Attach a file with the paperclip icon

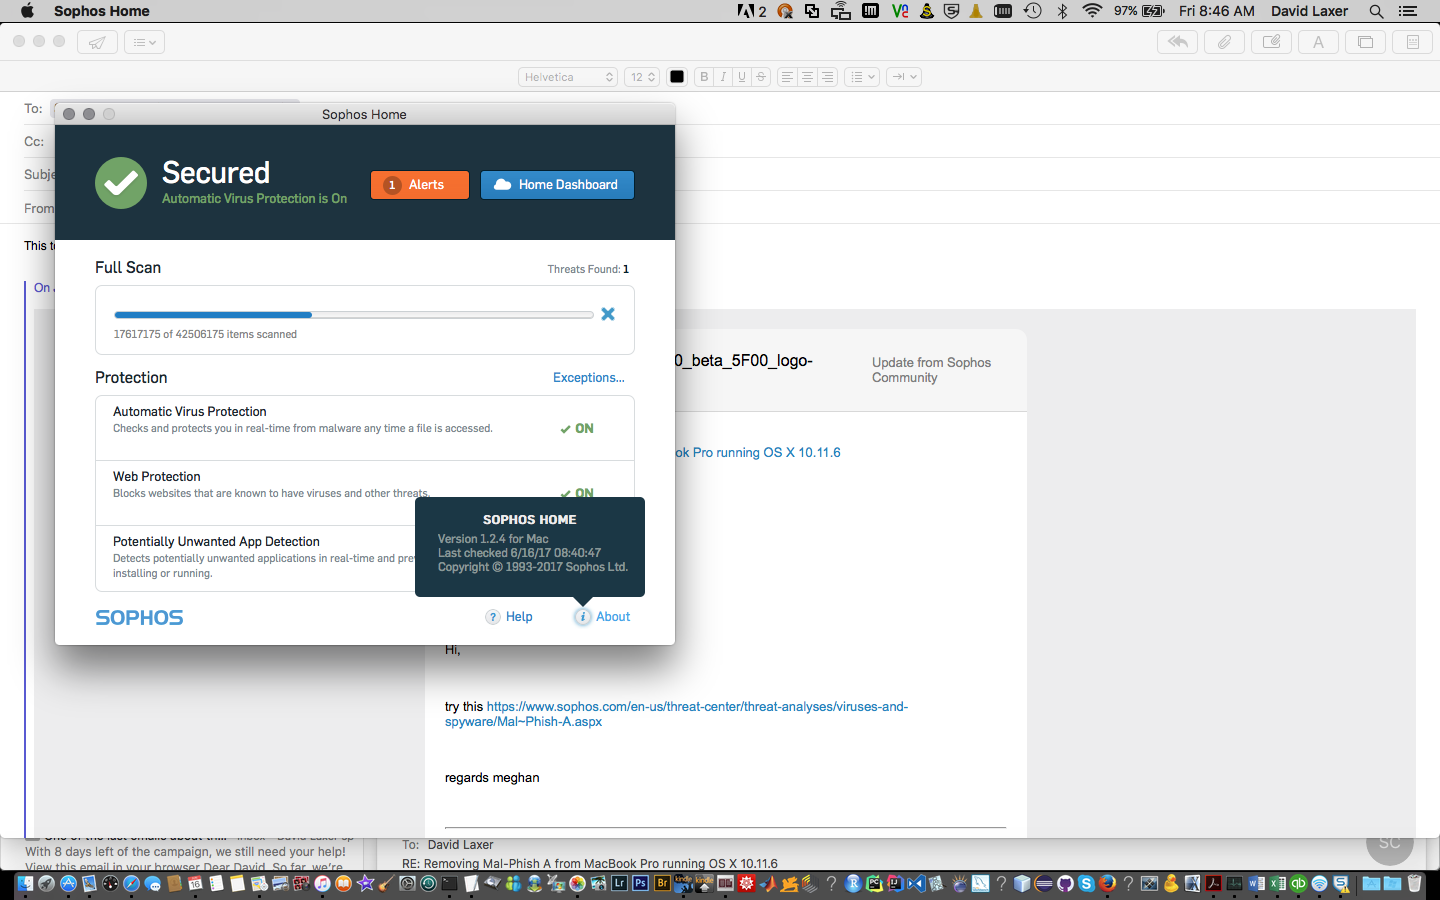click(x=1224, y=42)
